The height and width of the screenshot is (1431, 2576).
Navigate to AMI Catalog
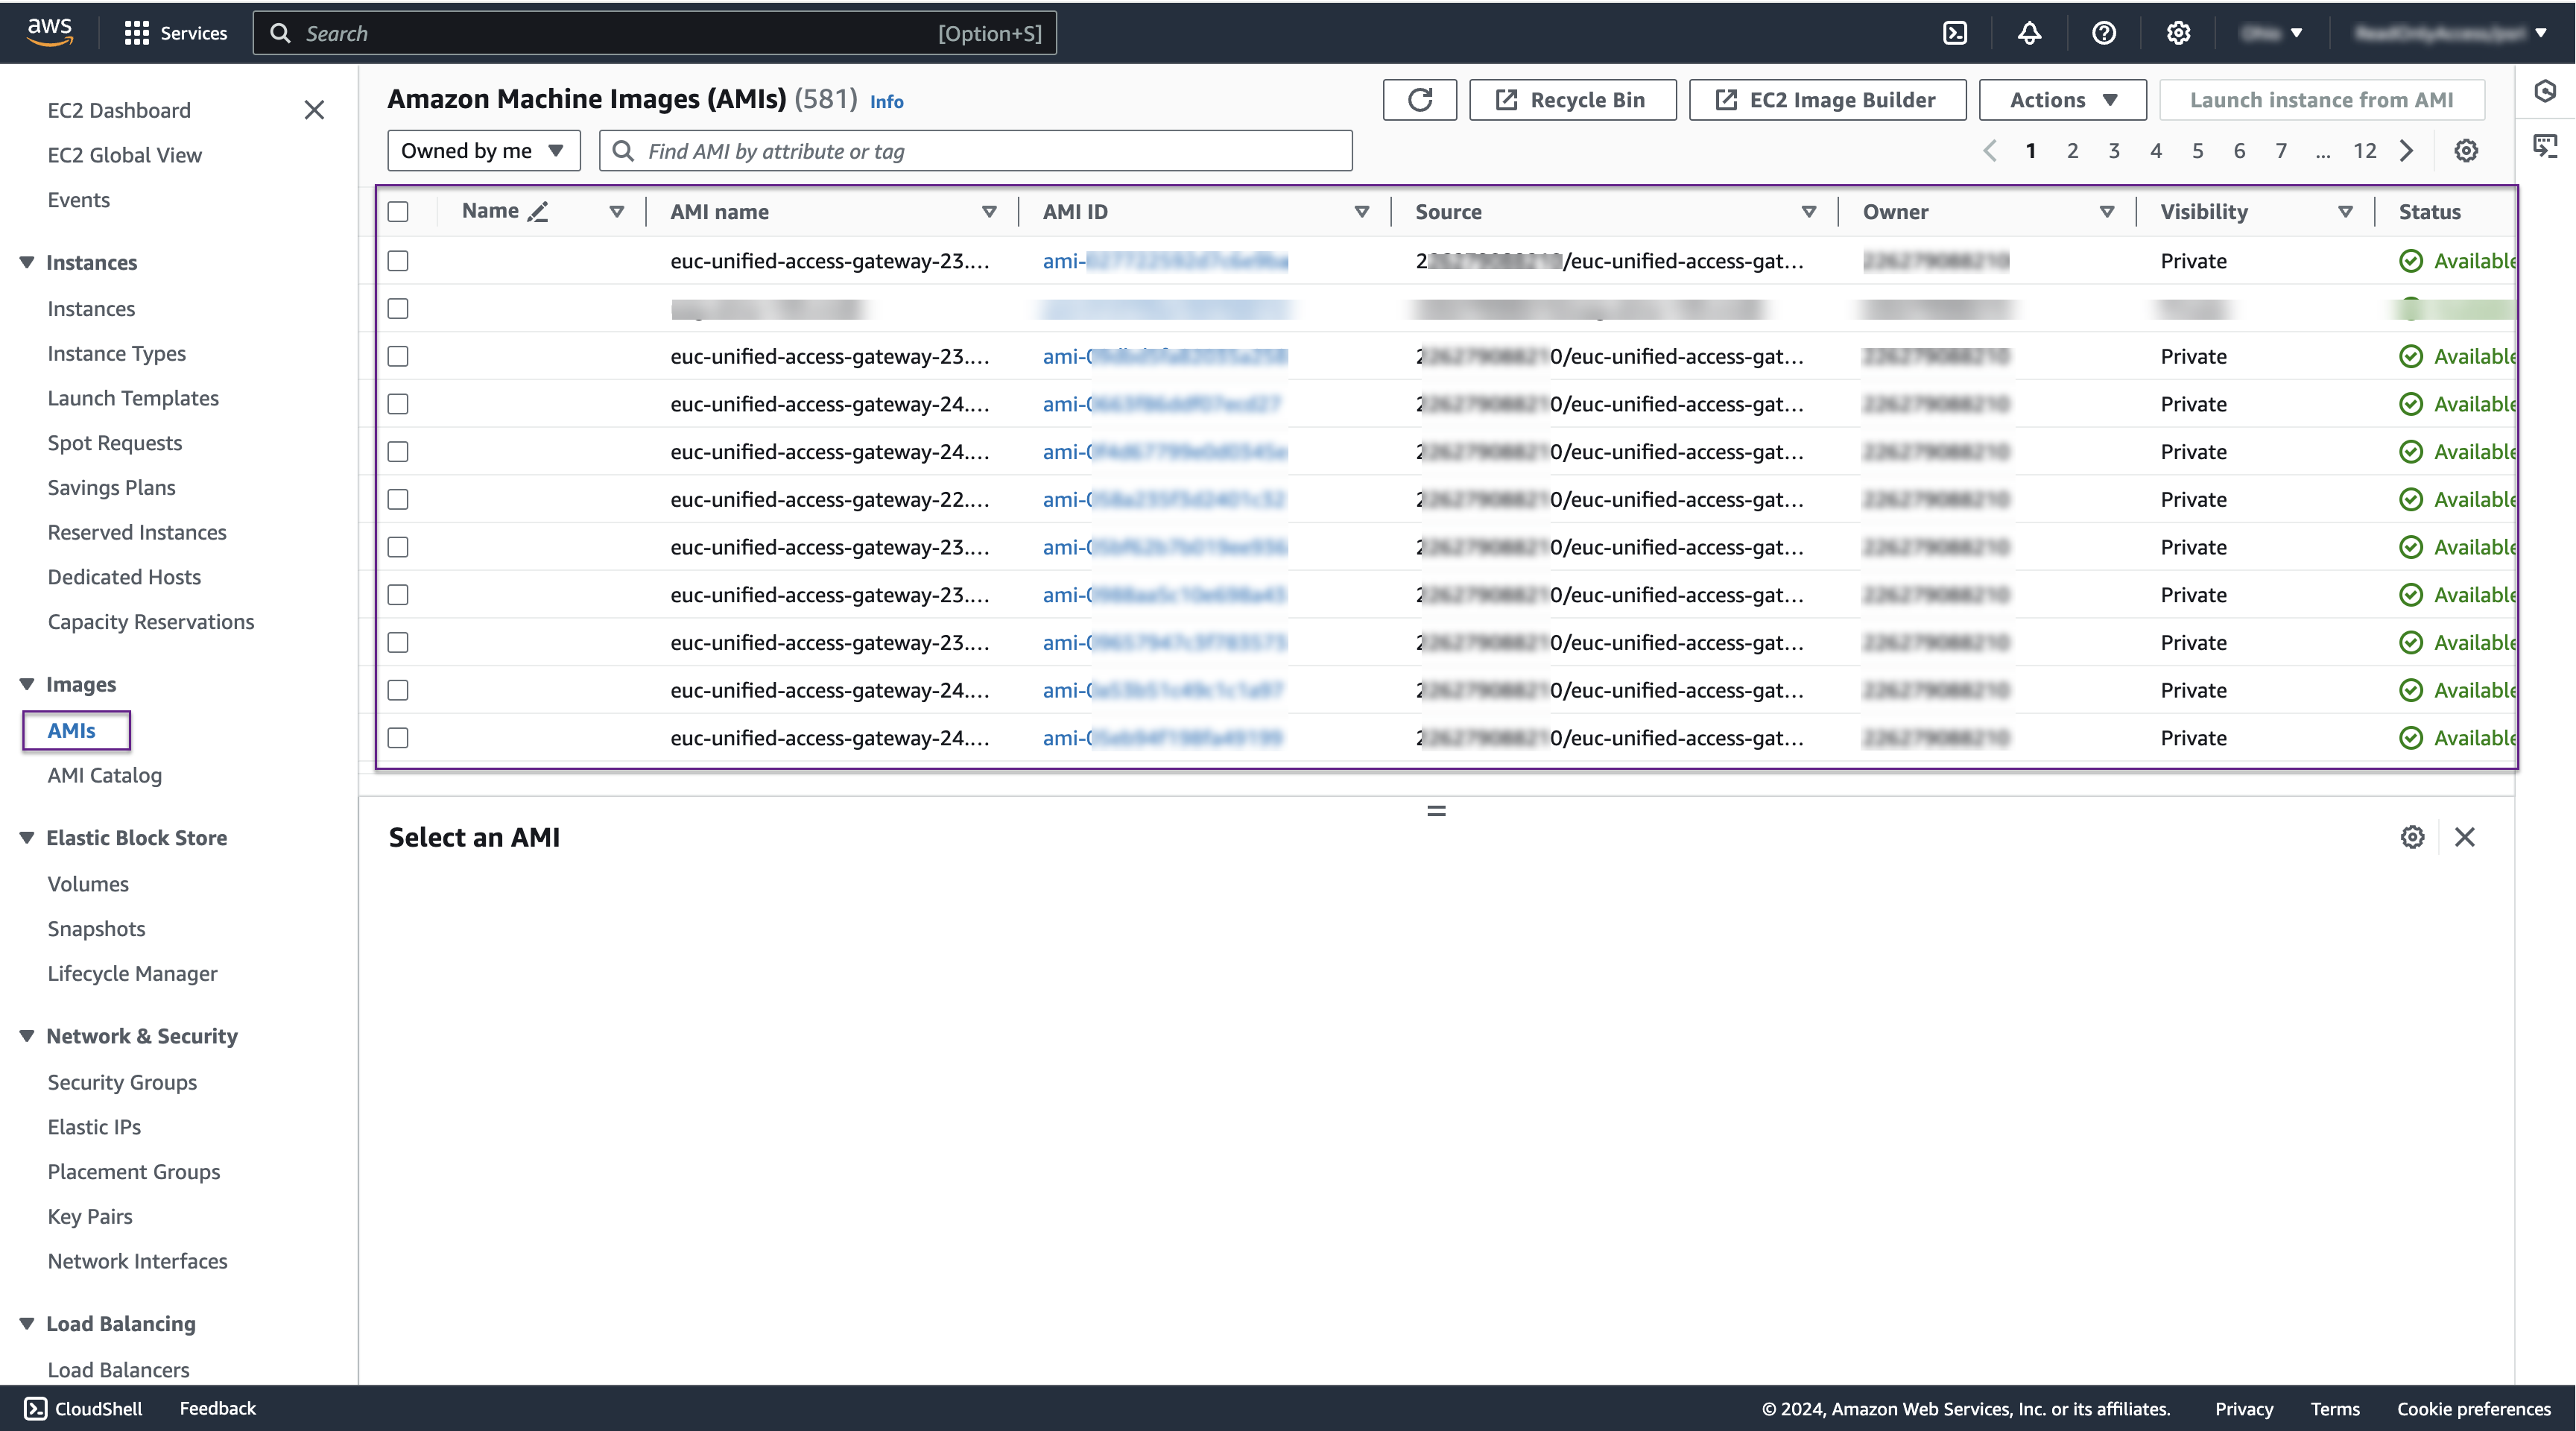pyautogui.click(x=104, y=775)
